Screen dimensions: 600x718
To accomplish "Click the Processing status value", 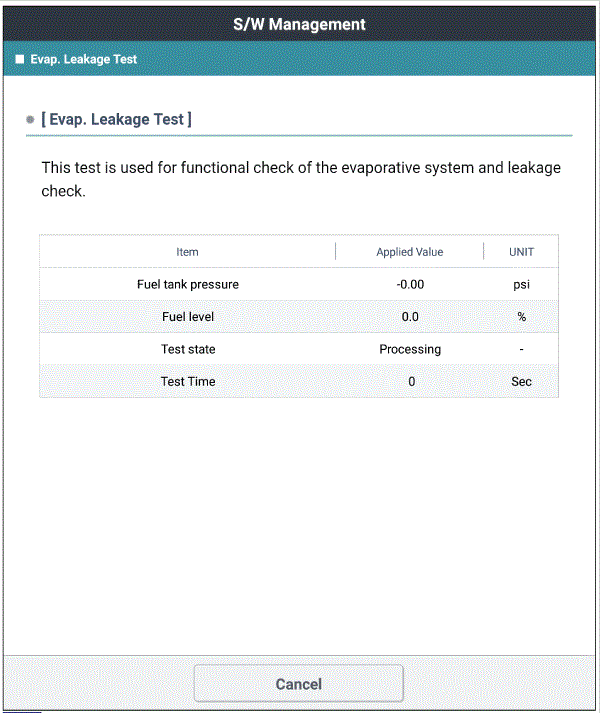I will tap(410, 349).
